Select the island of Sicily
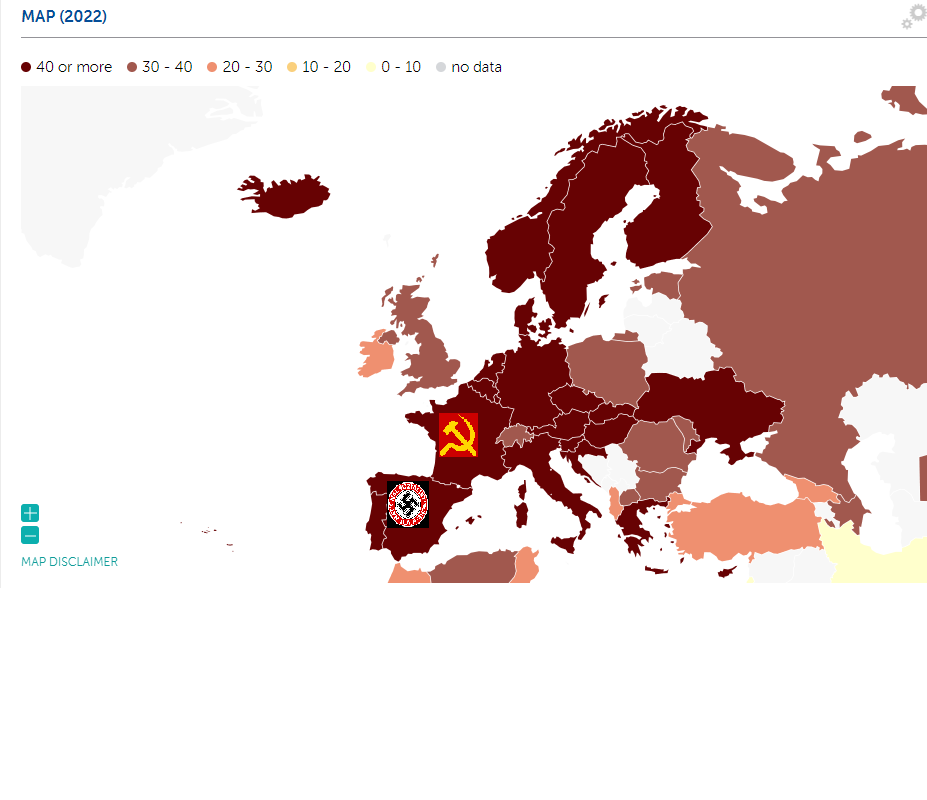This screenshot has width=927, height=800. (565, 543)
